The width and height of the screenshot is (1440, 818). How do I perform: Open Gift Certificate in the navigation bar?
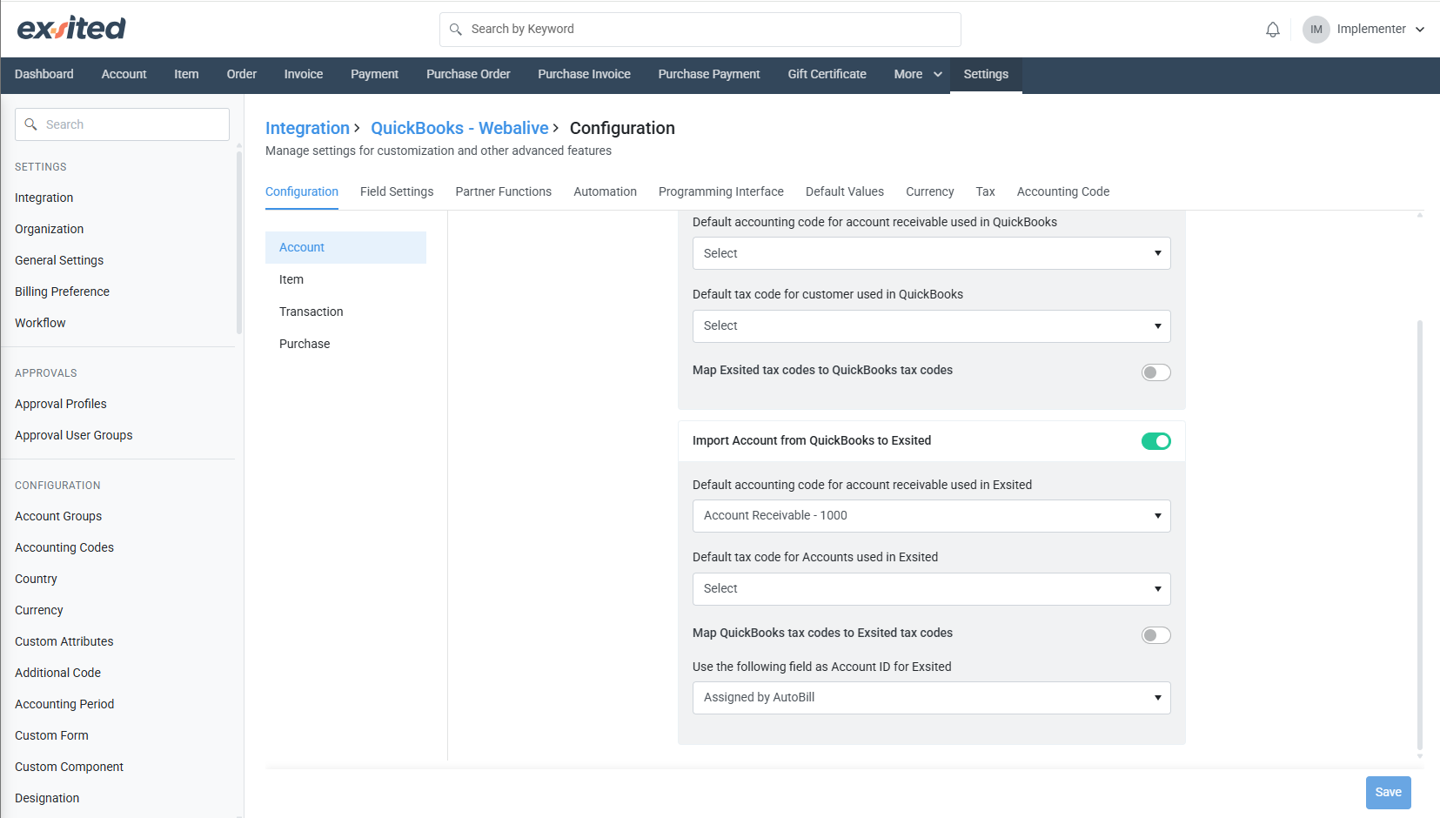(827, 74)
